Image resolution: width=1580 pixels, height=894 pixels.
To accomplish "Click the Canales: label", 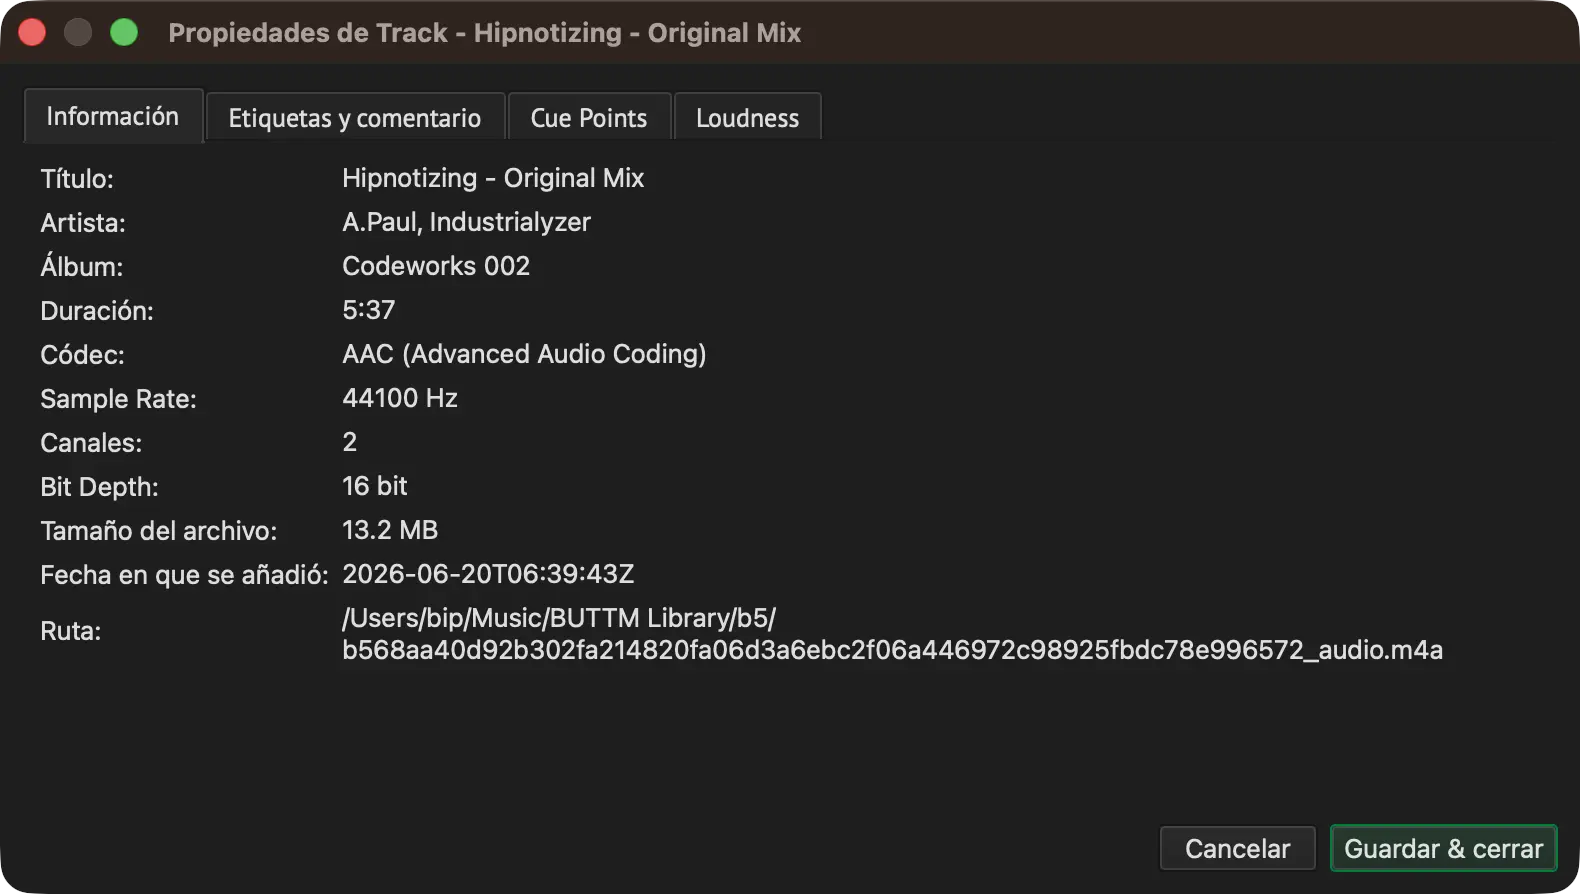I will pos(91,443).
